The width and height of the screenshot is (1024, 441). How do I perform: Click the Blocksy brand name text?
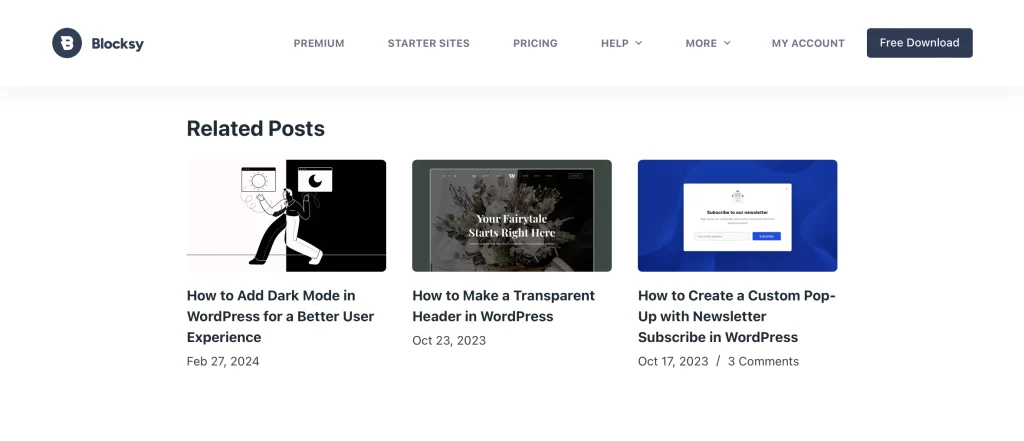tap(118, 44)
